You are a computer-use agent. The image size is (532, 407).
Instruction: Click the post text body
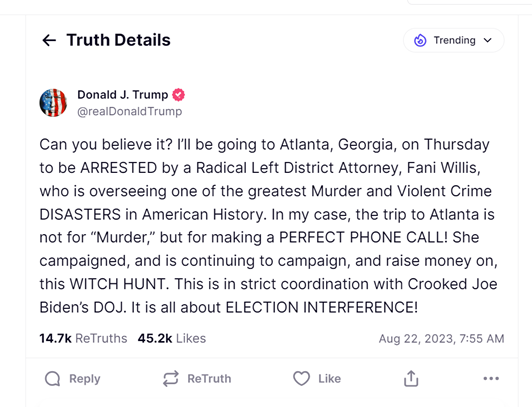268,226
